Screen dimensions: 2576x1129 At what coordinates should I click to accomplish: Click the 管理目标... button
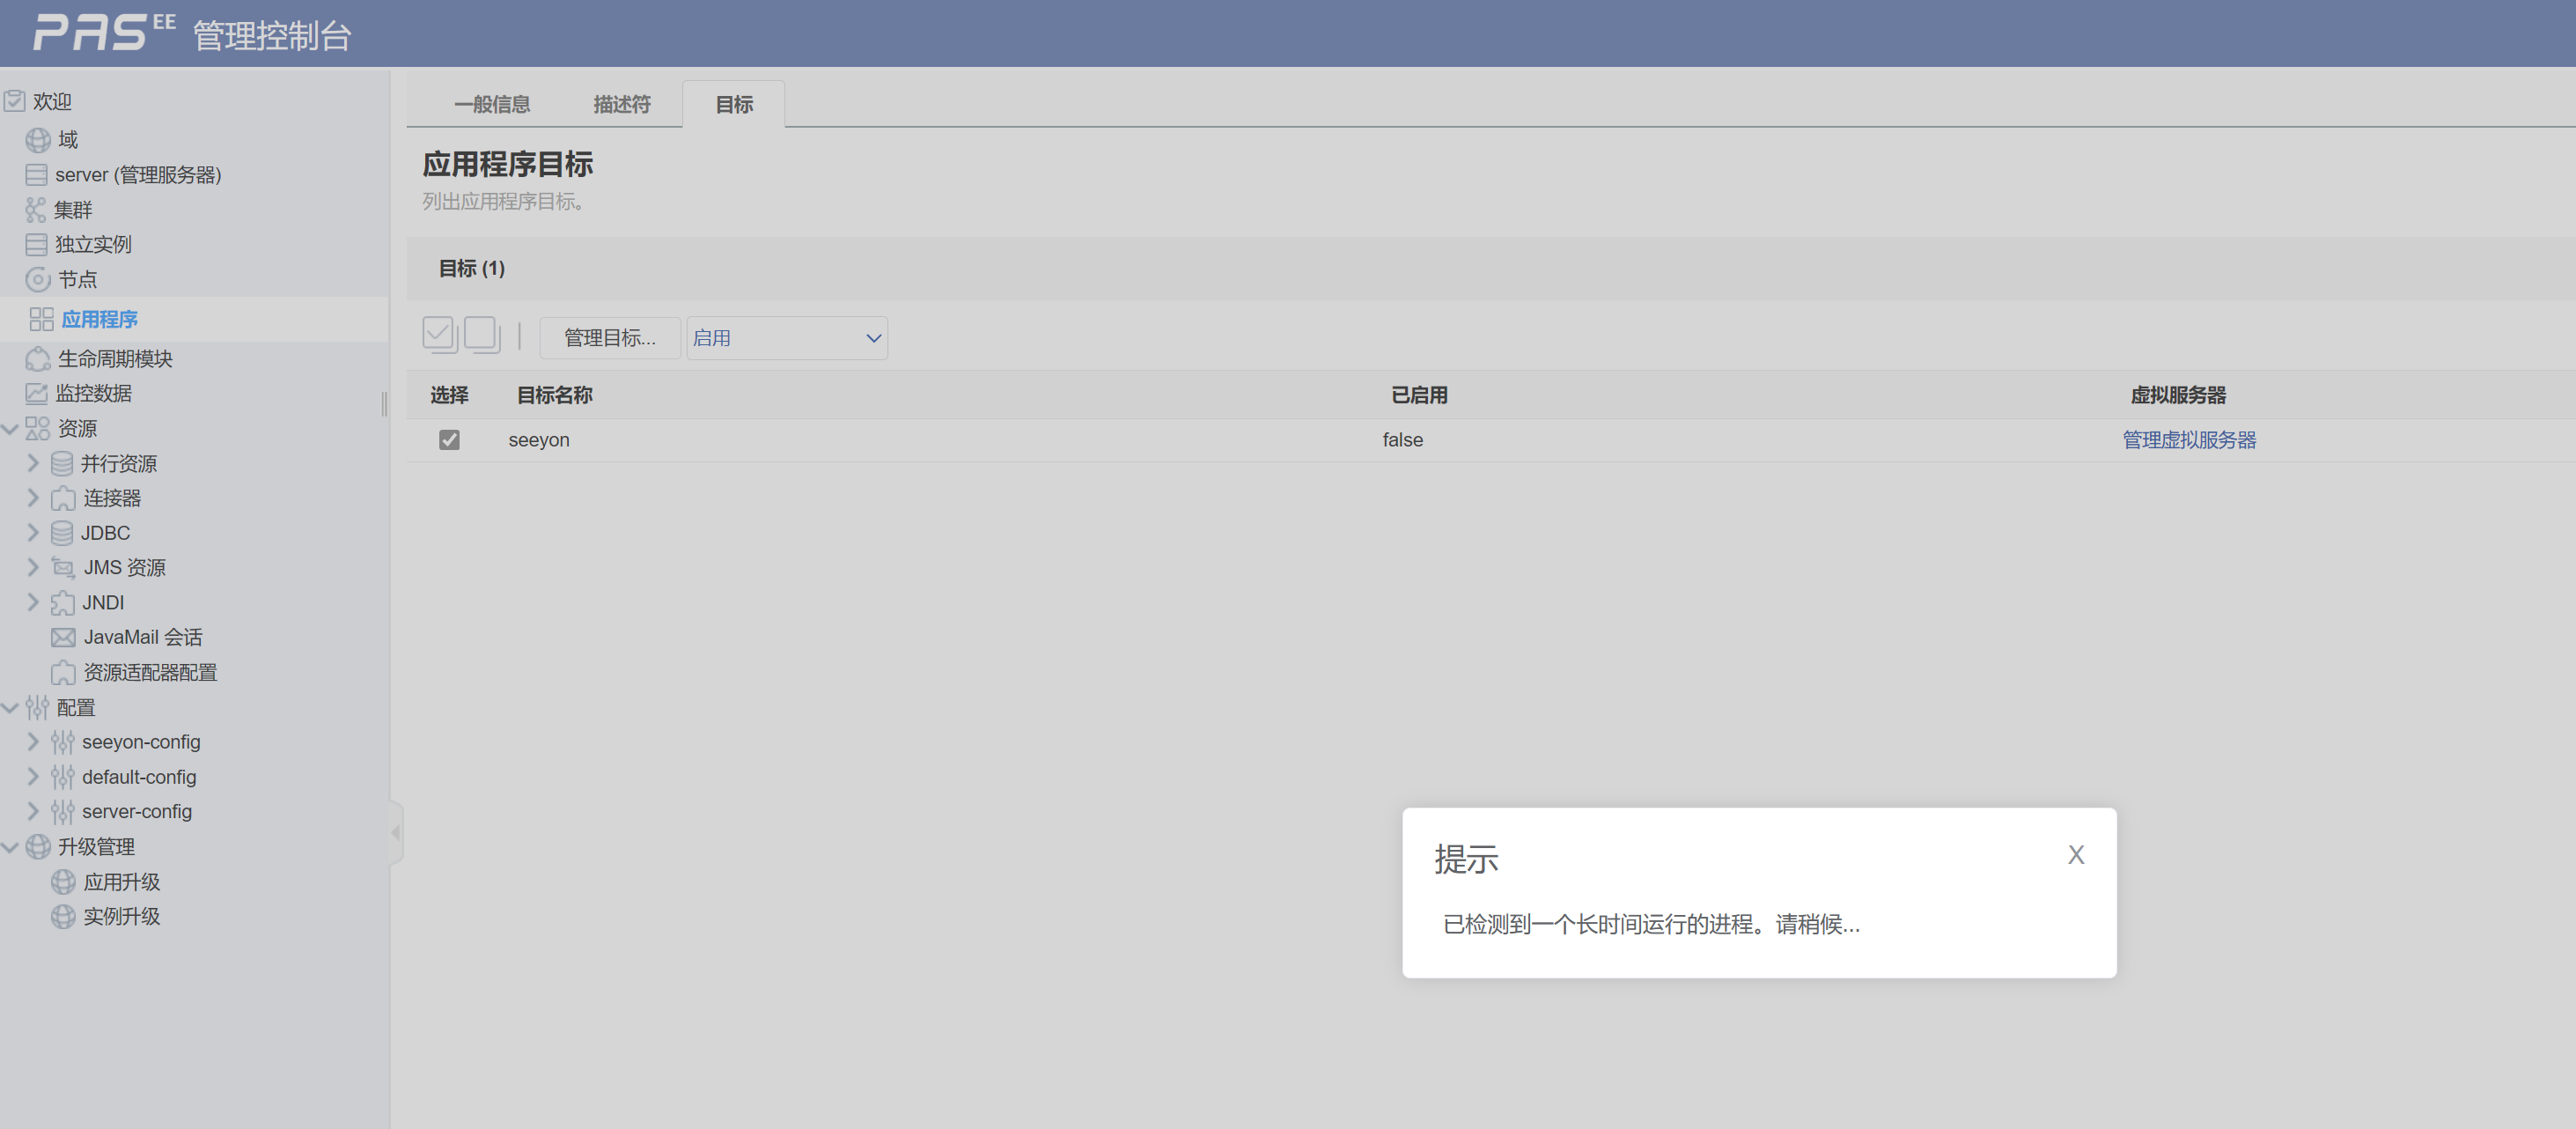point(609,338)
